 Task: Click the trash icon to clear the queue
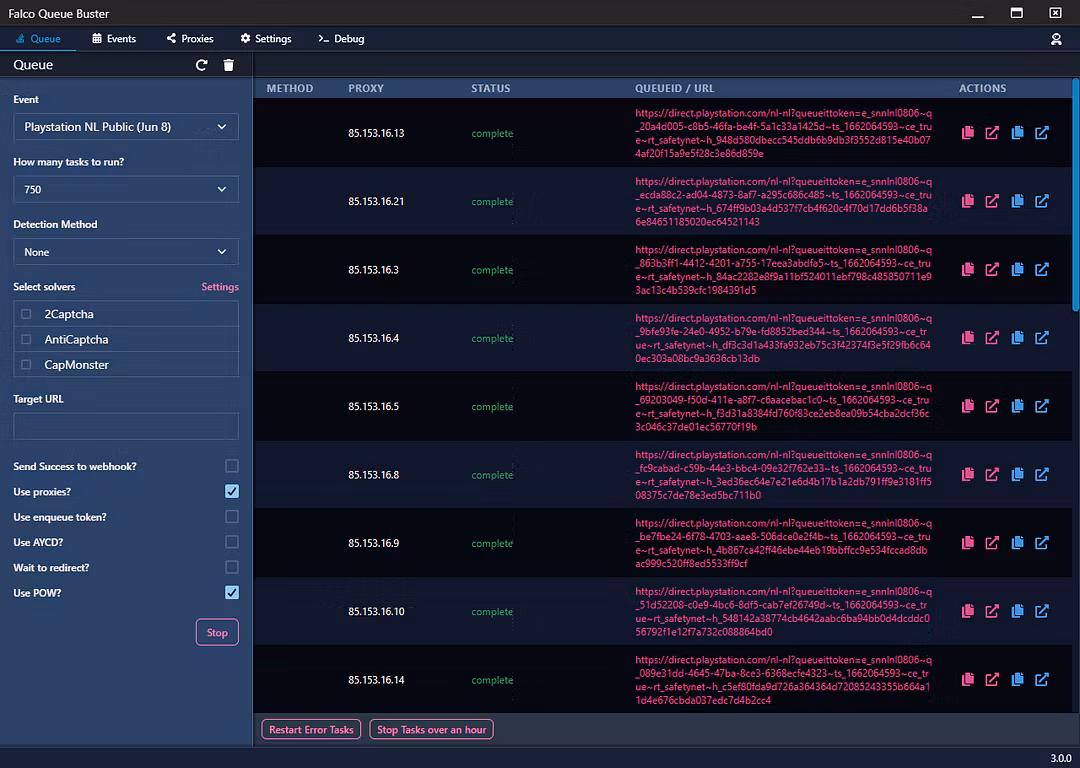click(229, 65)
